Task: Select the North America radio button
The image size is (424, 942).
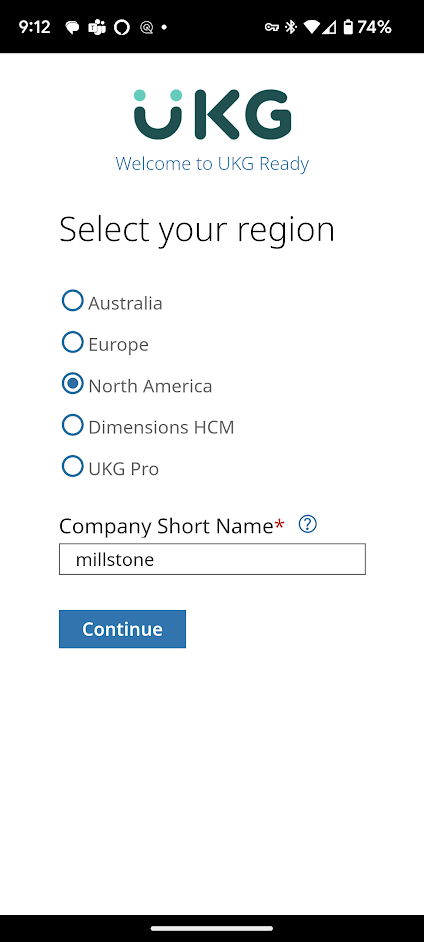Action: point(73,383)
